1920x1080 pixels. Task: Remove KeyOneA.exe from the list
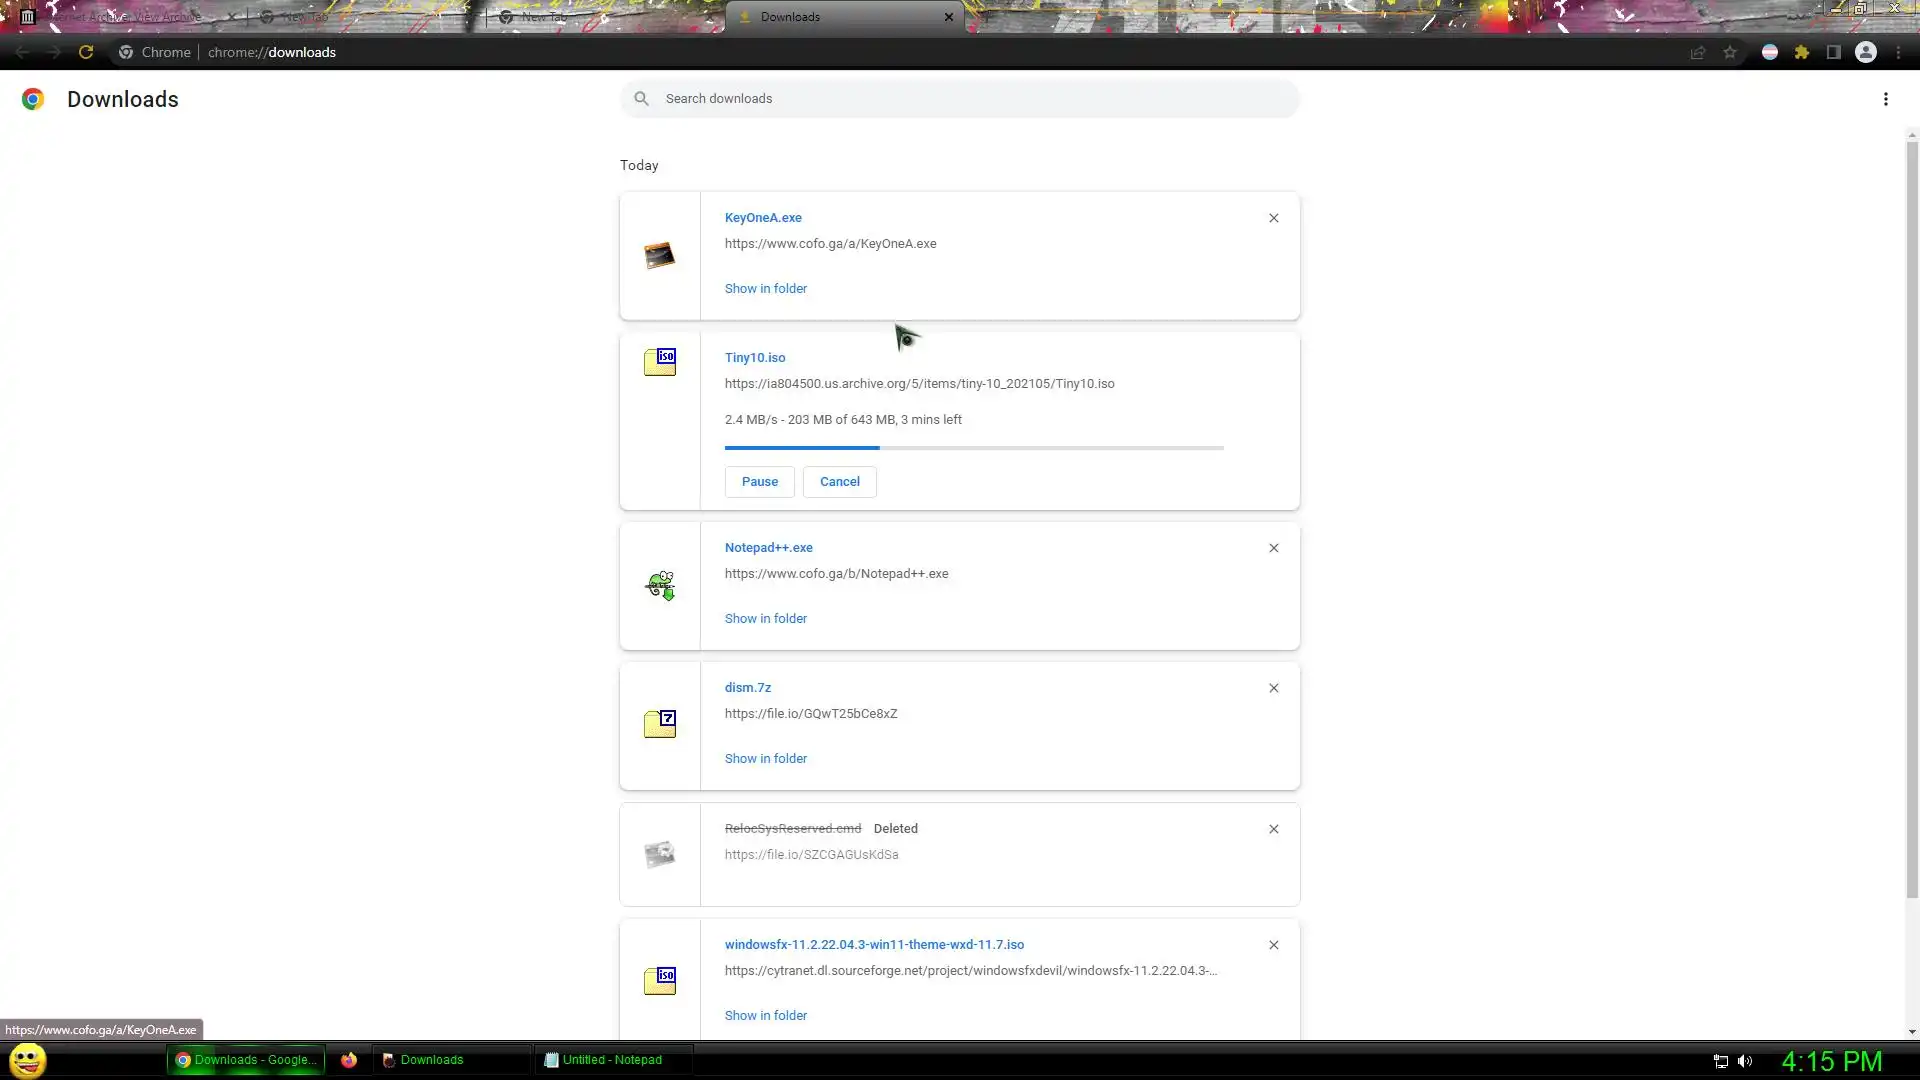coord(1273,218)
